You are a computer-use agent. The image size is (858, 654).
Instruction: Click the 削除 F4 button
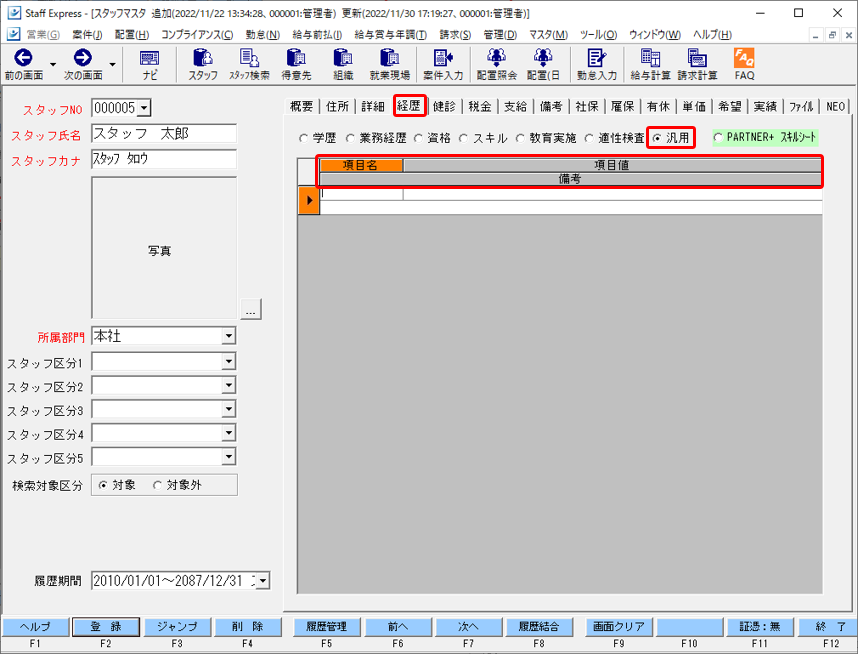pyautogui.click(x=248, y=627)
